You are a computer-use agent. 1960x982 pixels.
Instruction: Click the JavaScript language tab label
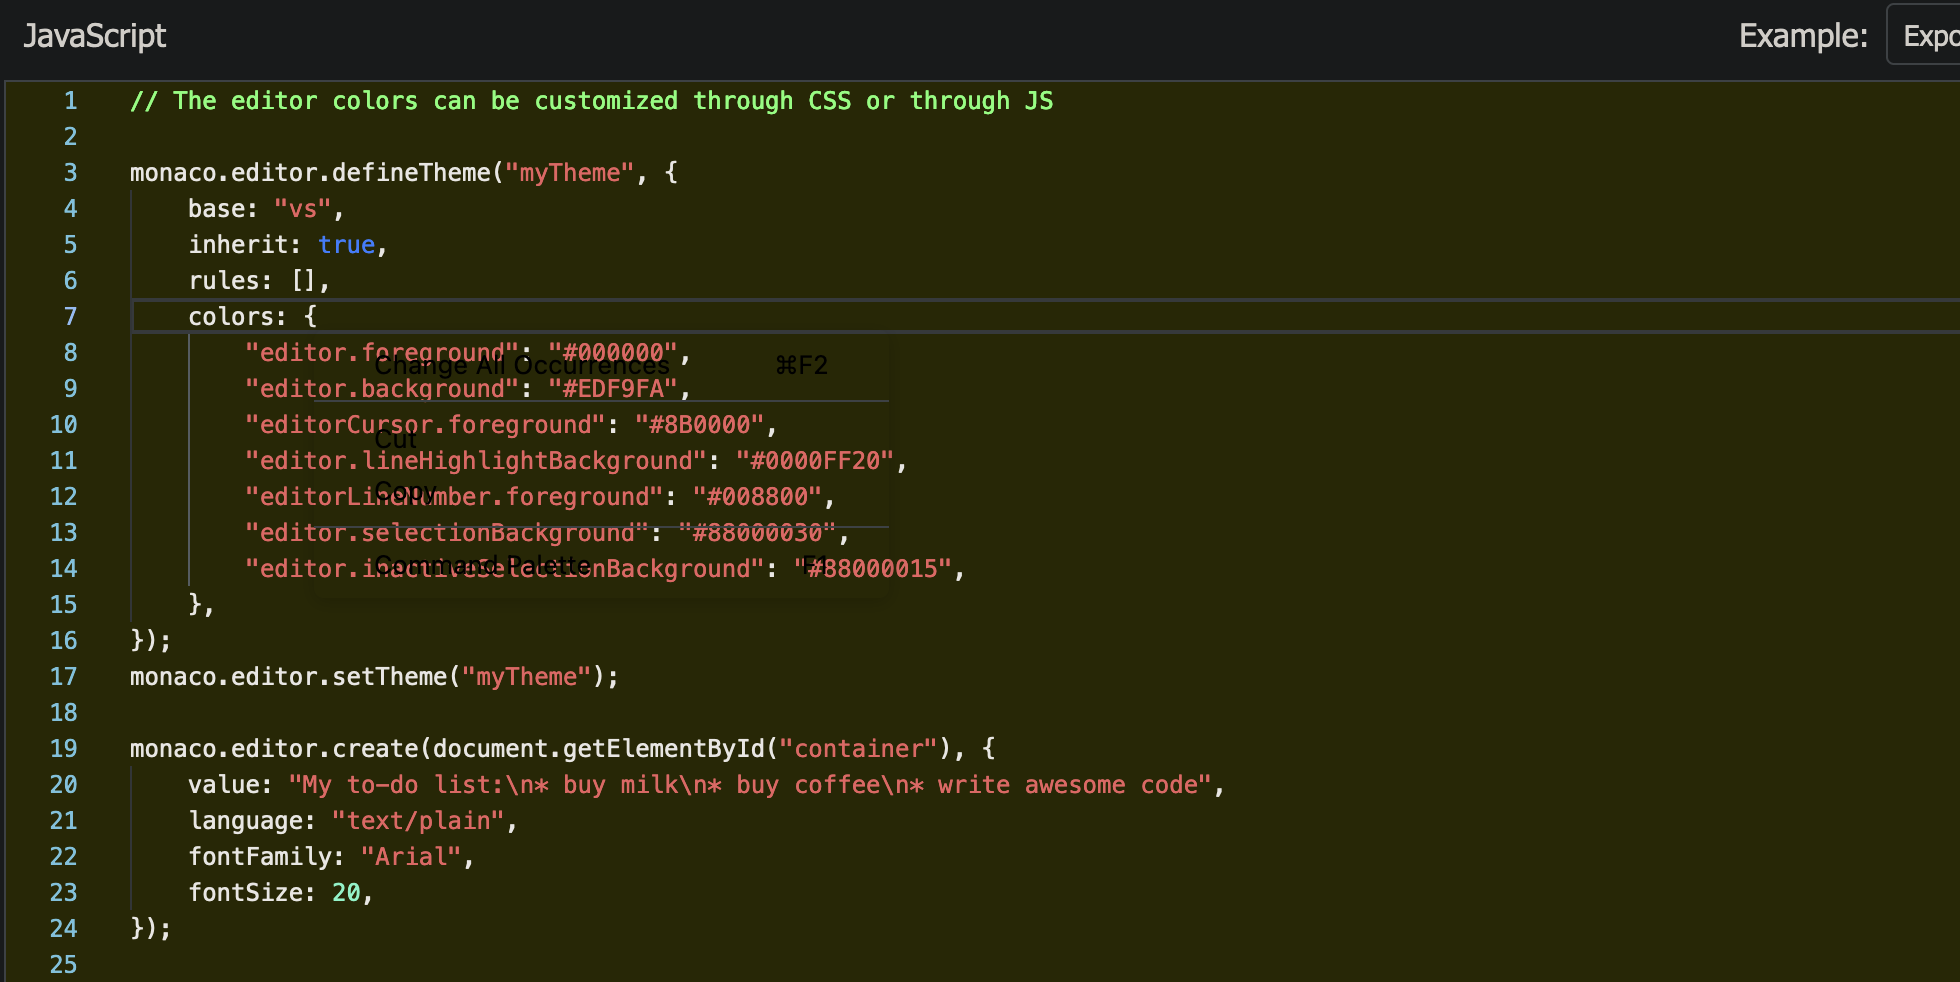[96, 35]
